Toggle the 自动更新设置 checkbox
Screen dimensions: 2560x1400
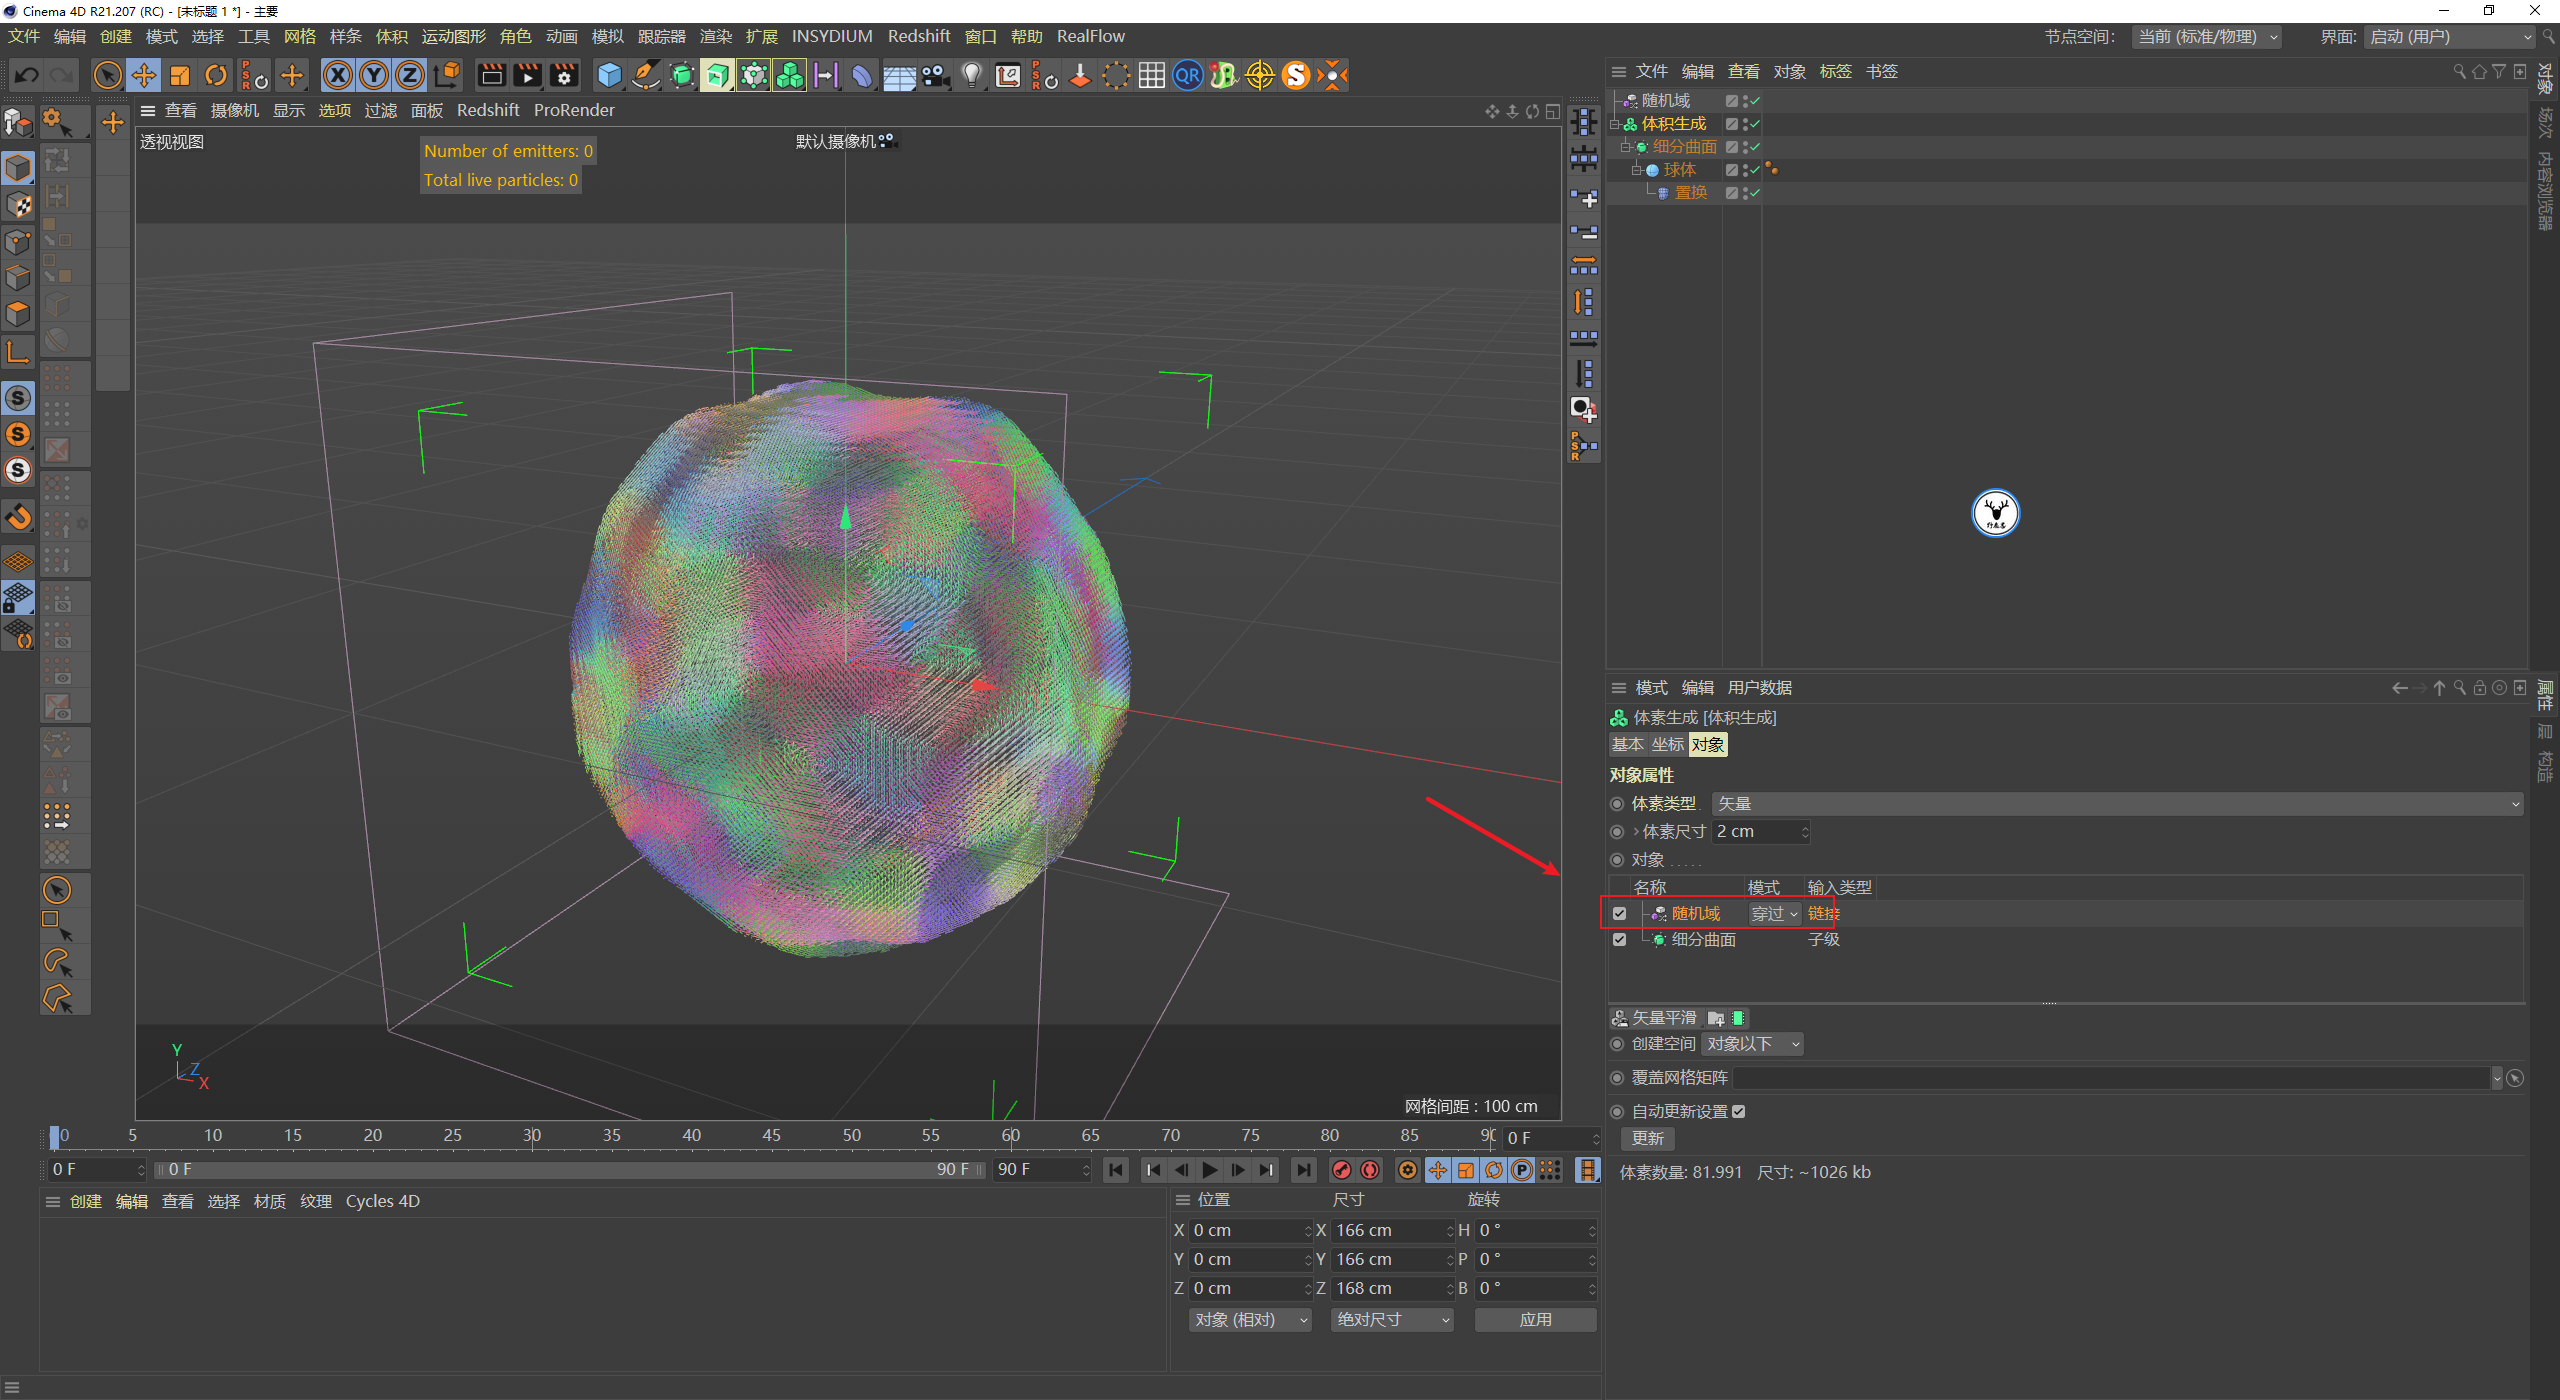click(x=1739, y=1112)
